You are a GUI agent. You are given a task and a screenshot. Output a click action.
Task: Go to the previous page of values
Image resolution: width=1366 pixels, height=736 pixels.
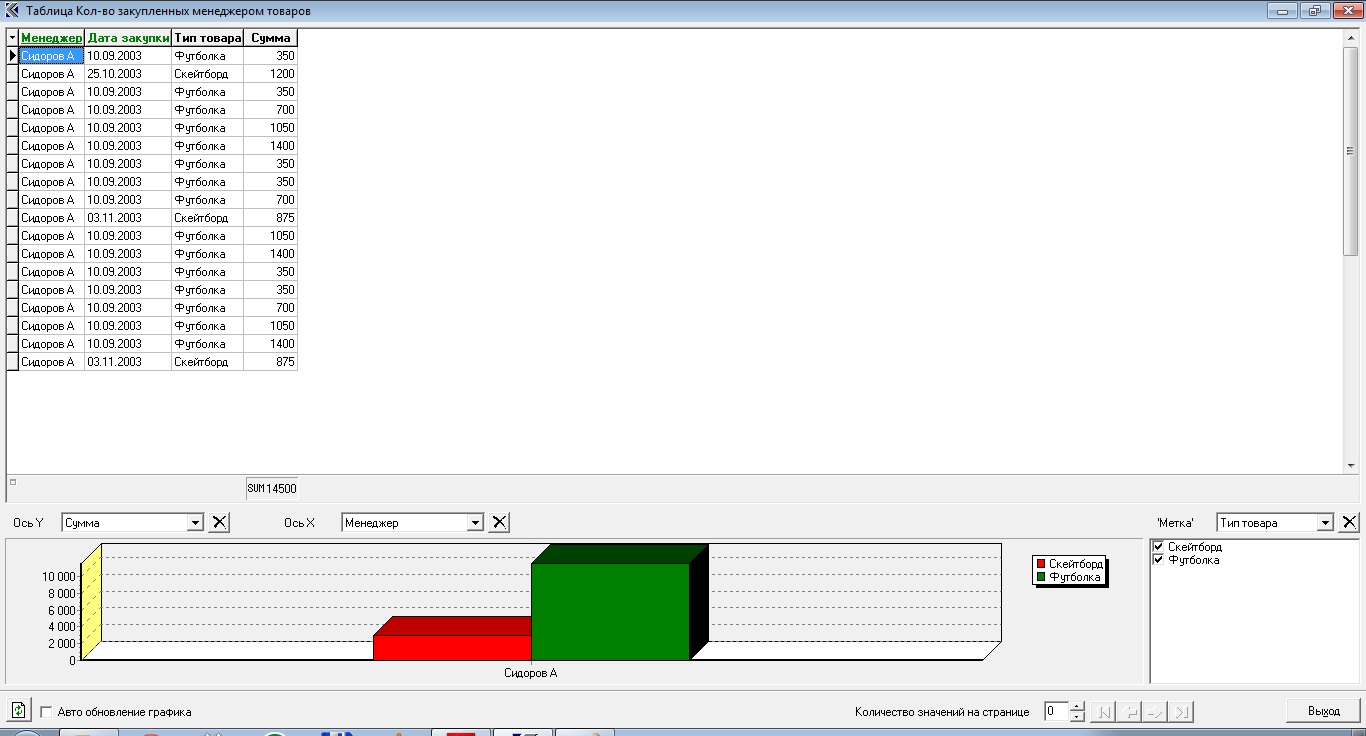click(1129, 712)
